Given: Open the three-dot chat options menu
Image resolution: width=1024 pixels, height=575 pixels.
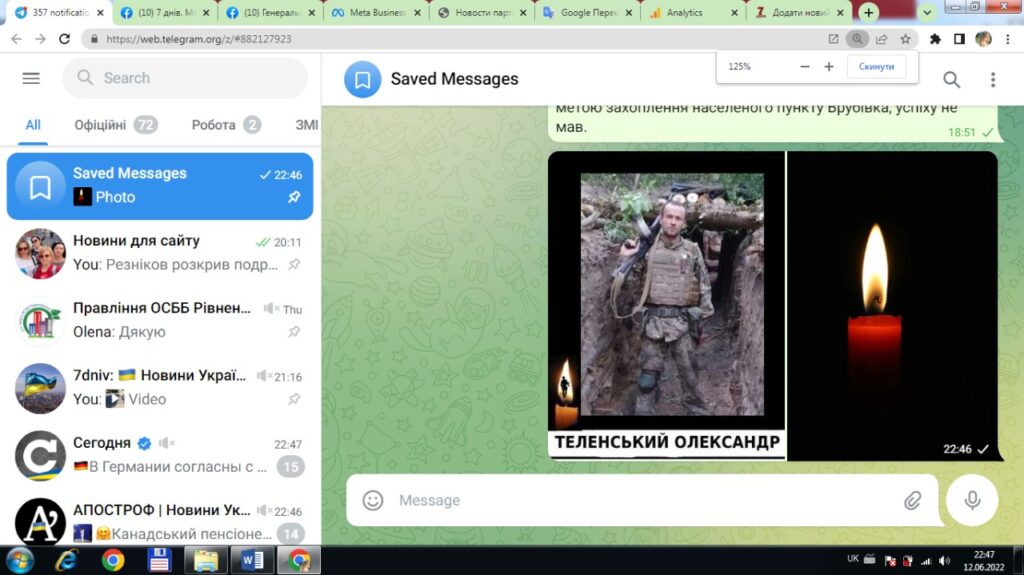Looking at the screenshot, I should pyautogui.click(x=992, y=79).
